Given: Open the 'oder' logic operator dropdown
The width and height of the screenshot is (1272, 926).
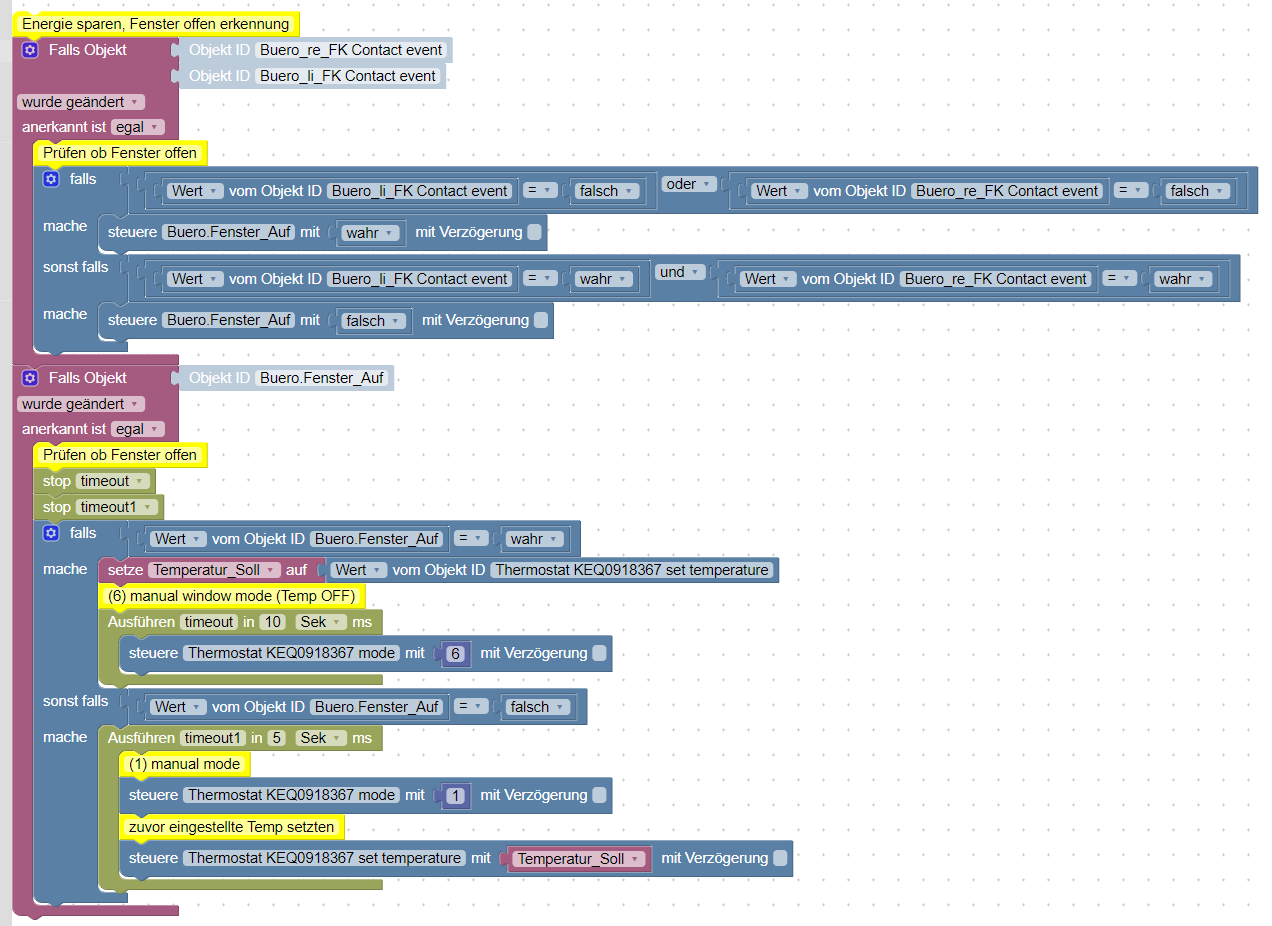Looking at the screenshot, I should click(x=690, y=184).
